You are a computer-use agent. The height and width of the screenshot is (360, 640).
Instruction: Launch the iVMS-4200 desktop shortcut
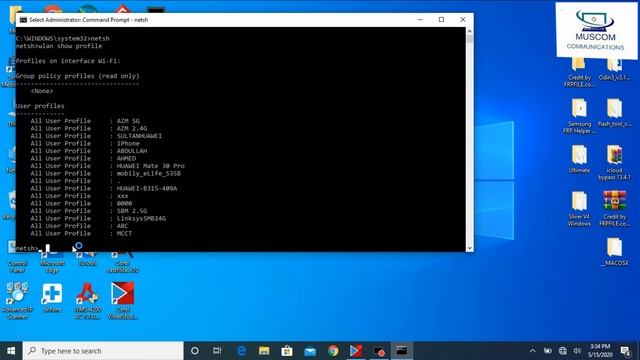pyautogui.click(x=87, y=301)
